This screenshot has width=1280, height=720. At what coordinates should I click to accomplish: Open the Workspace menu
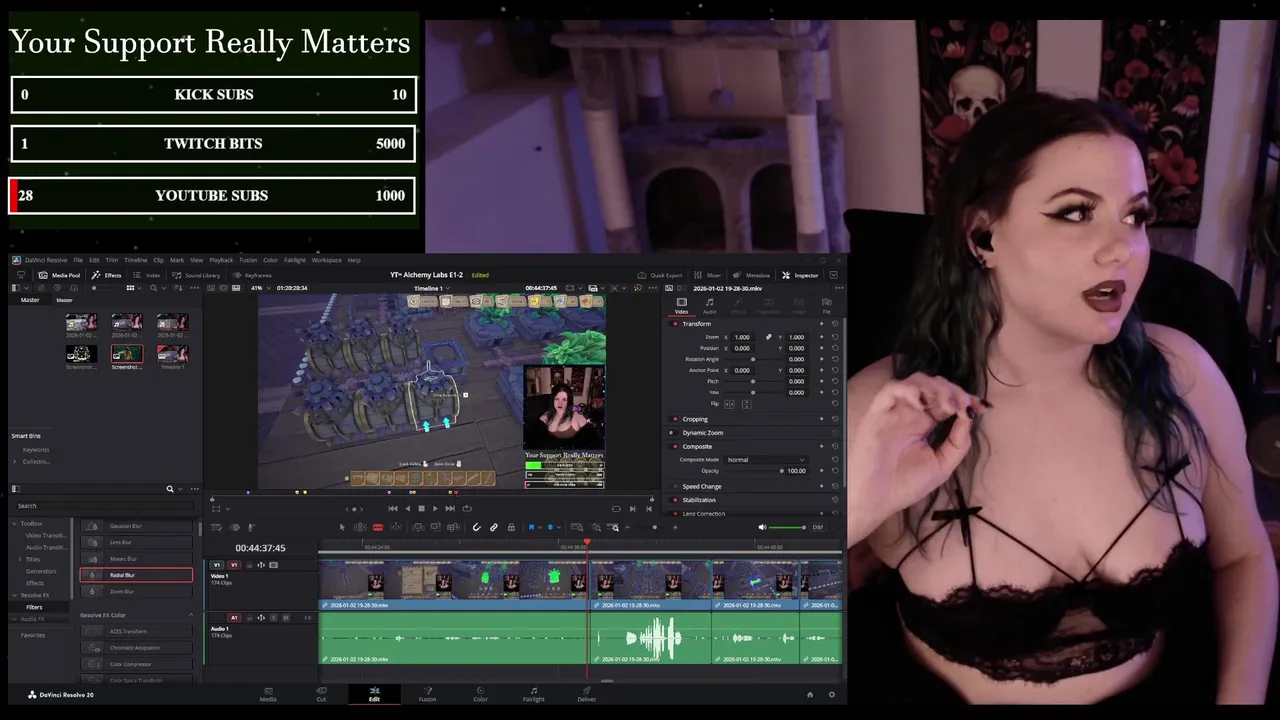pyautogui.click(x=327, y=260)
